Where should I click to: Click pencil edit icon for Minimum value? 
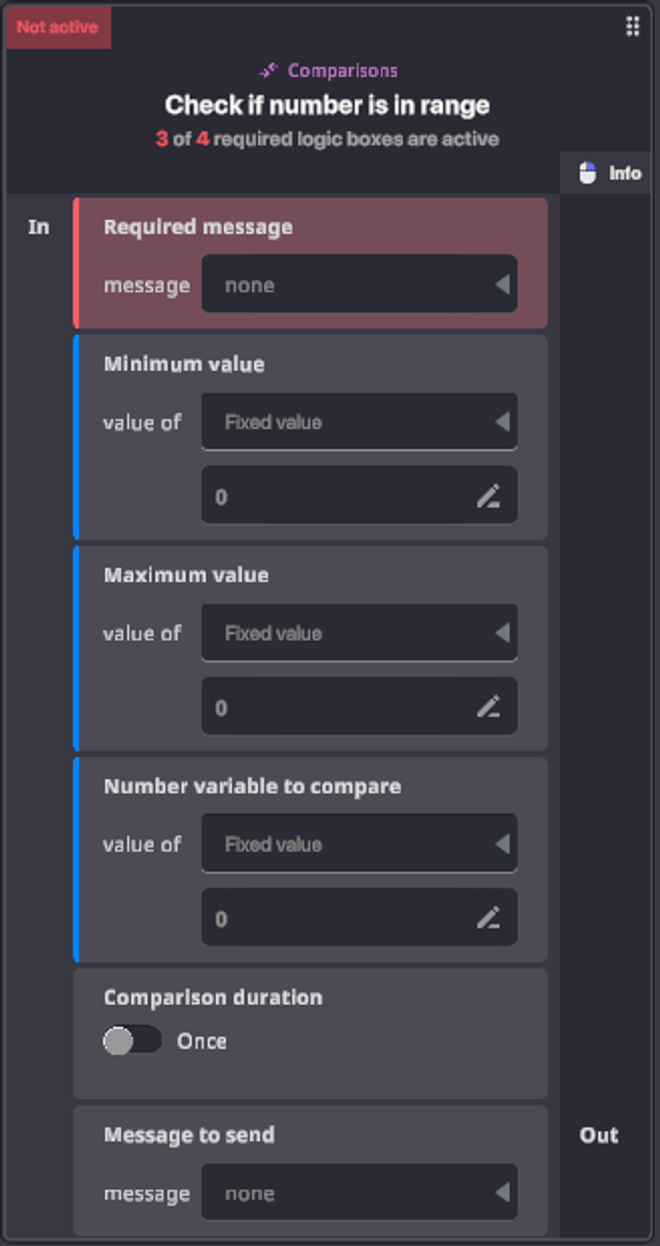pos(488,496)
